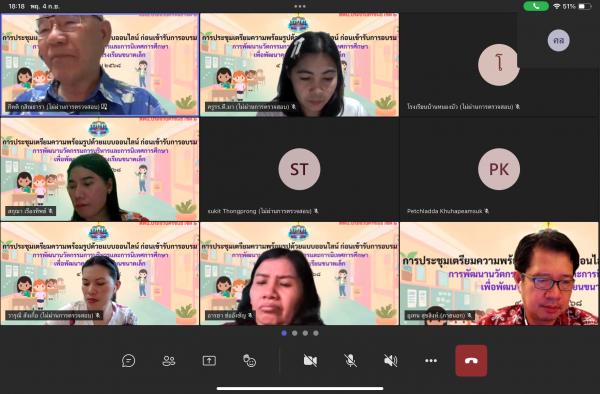Hang up with the red button
This screenshot has width=600, height=394.
pyautogui.click(x=471, y=361)
